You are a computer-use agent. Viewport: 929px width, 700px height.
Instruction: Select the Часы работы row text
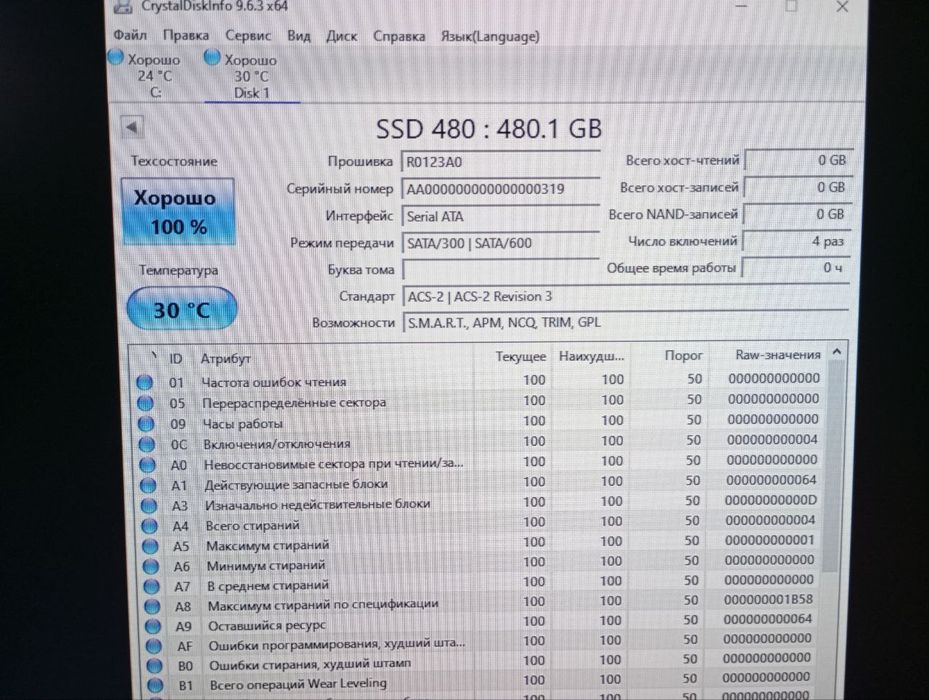[x=242, y=423]
